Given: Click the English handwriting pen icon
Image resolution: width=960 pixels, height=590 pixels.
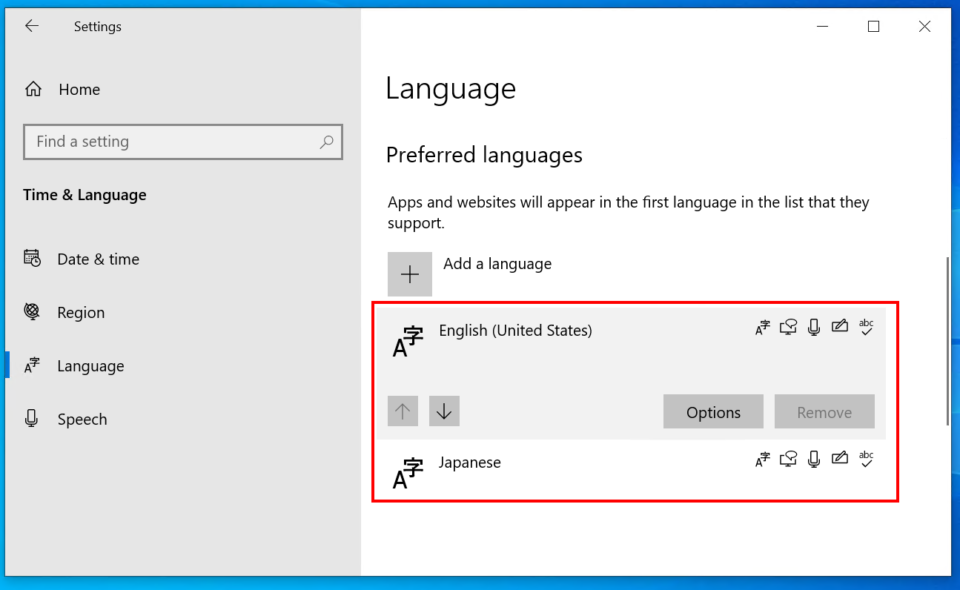Looking at the screenshot, I should pos(840,326).
